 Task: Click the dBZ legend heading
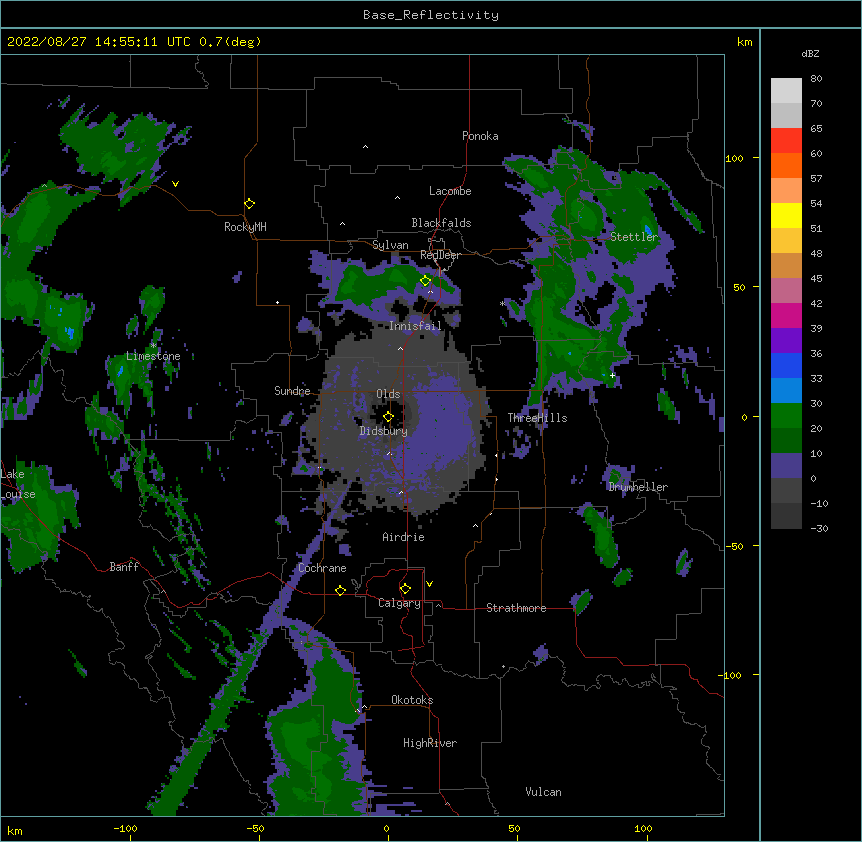coord(810,53)
